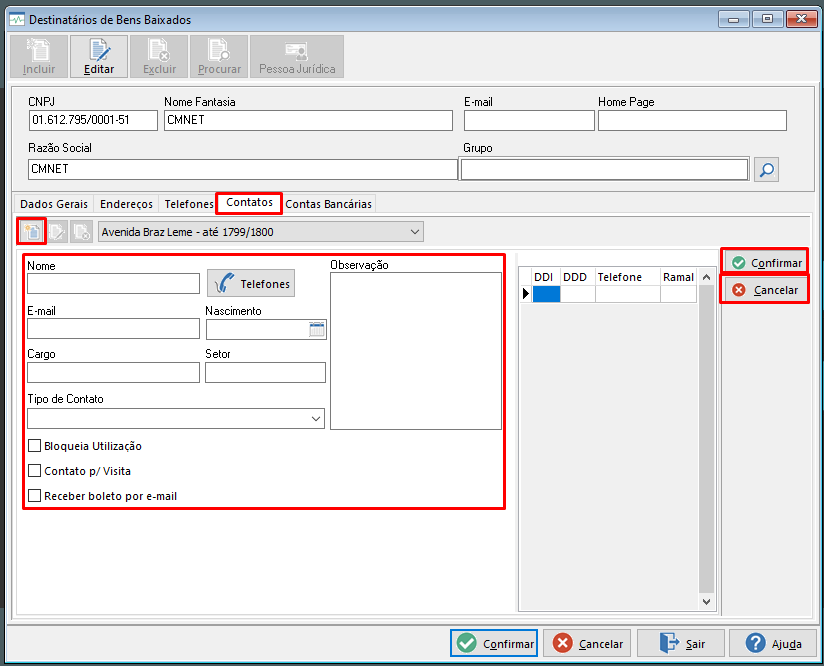
Task: Click phone grid scrollbar down arrow
Action: [x=706, y=601]
